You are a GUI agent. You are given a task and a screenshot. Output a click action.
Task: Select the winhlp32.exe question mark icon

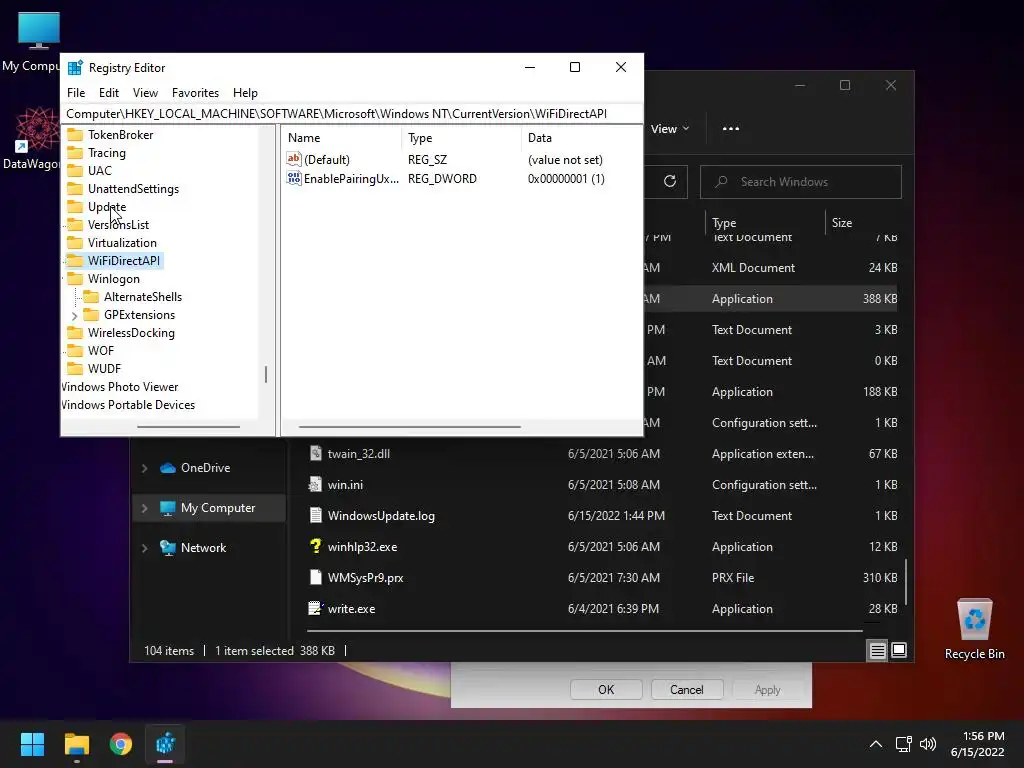pyautogui.click(x=315, y=547)
